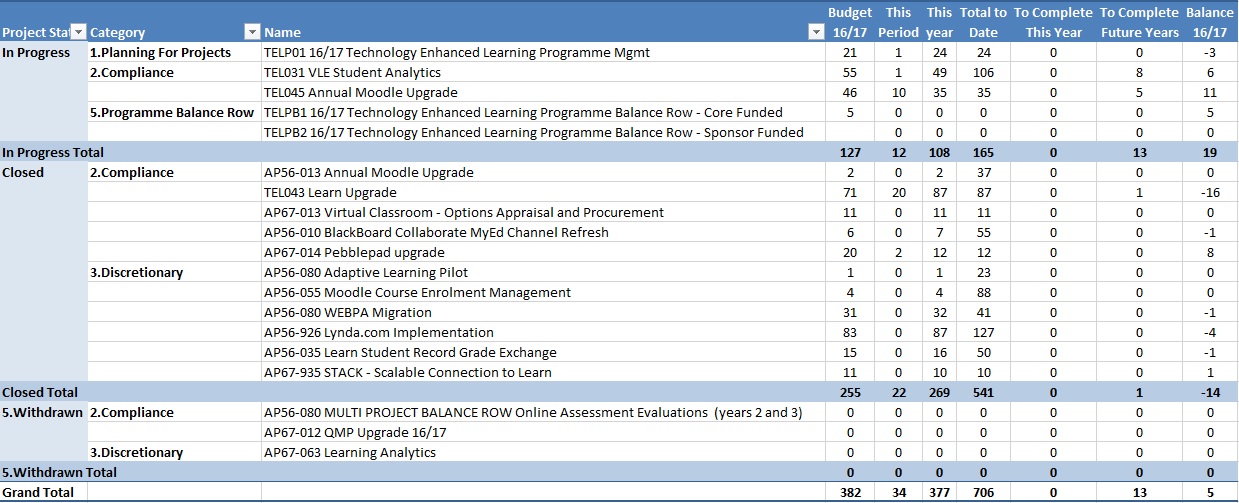This screenshot has width=1239, height=503.
Task: Select the In Progress Total row label
Action: point(53,152)
